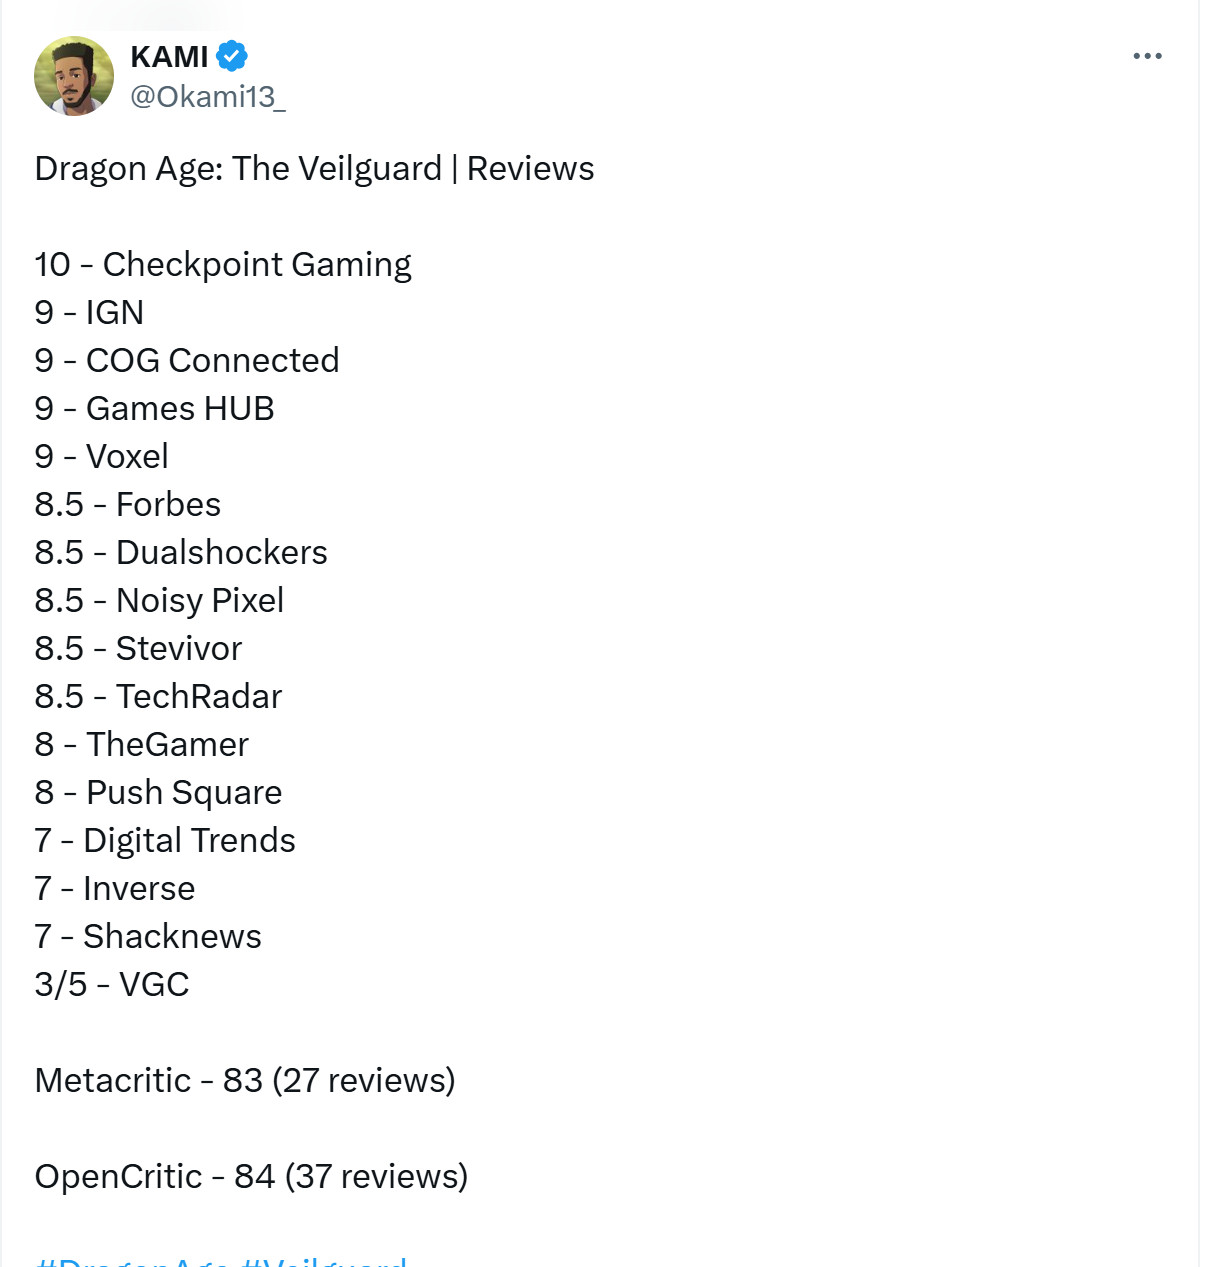The image size is (1225, 1267).
Task: Click the KAMI display name
Action: [x=169, y=57]
